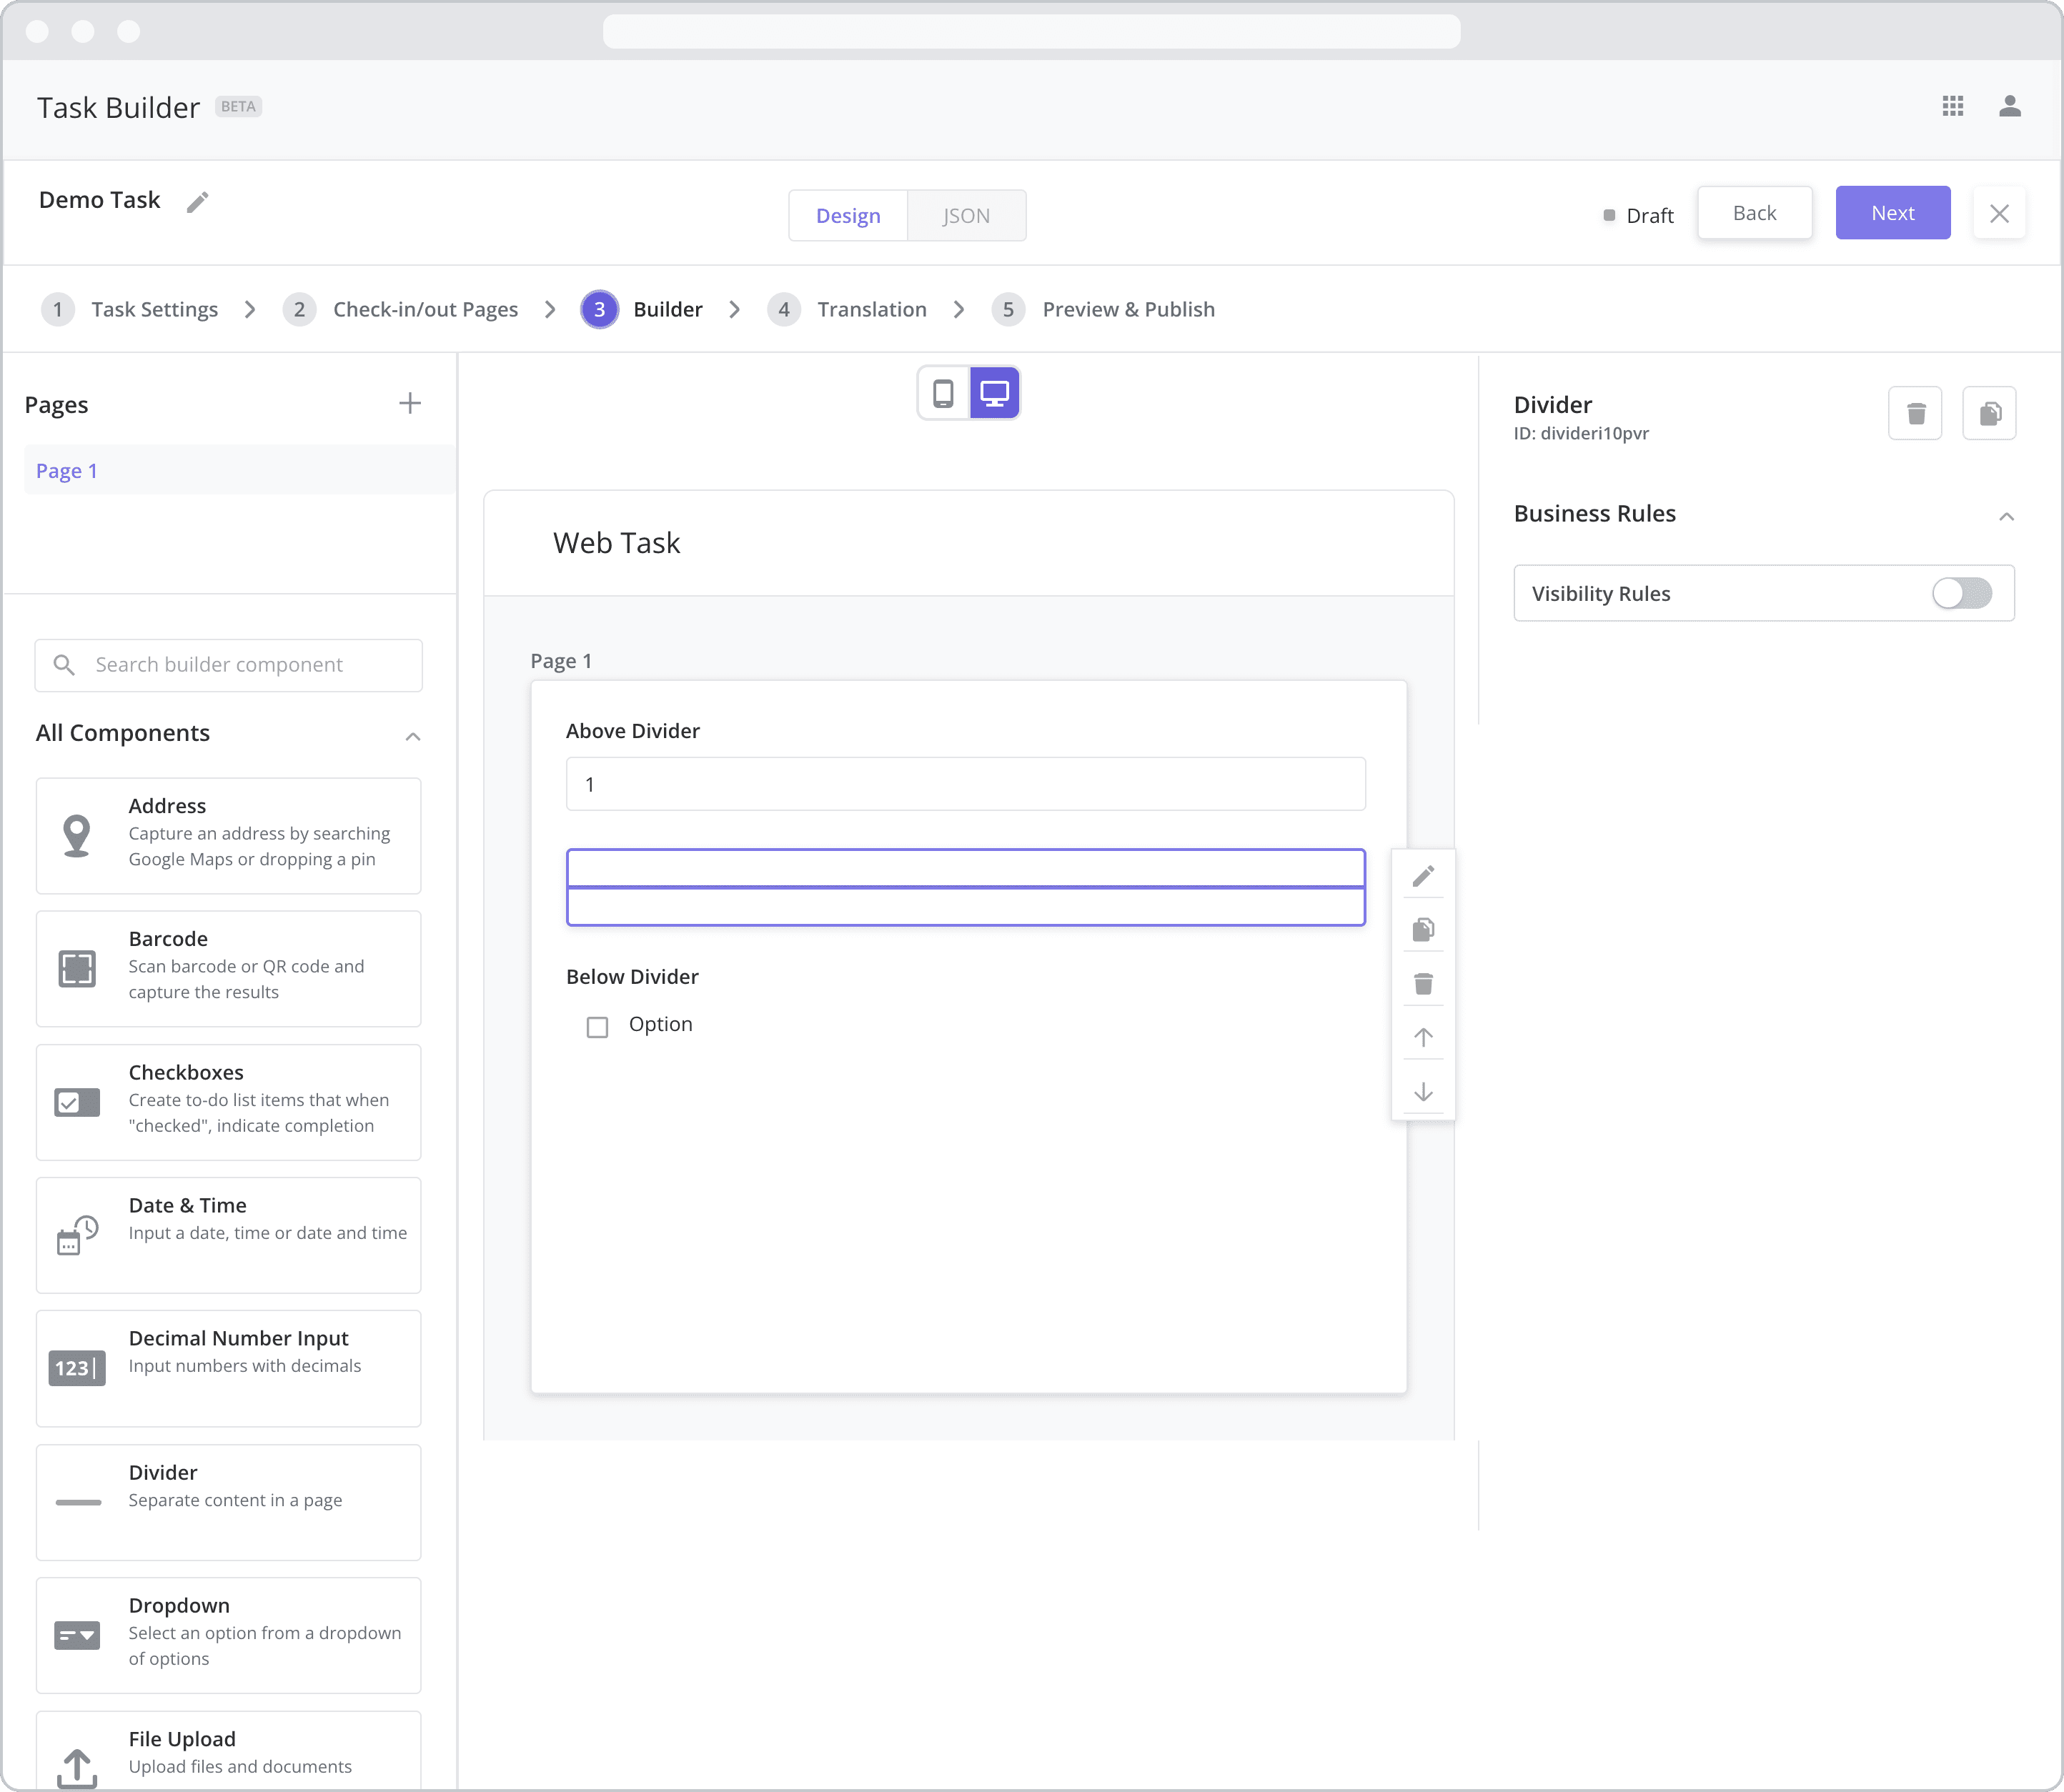Click the Next button
Image resolution: width=2064 pixels, height=1792 pixels.
coord(1892,213)
